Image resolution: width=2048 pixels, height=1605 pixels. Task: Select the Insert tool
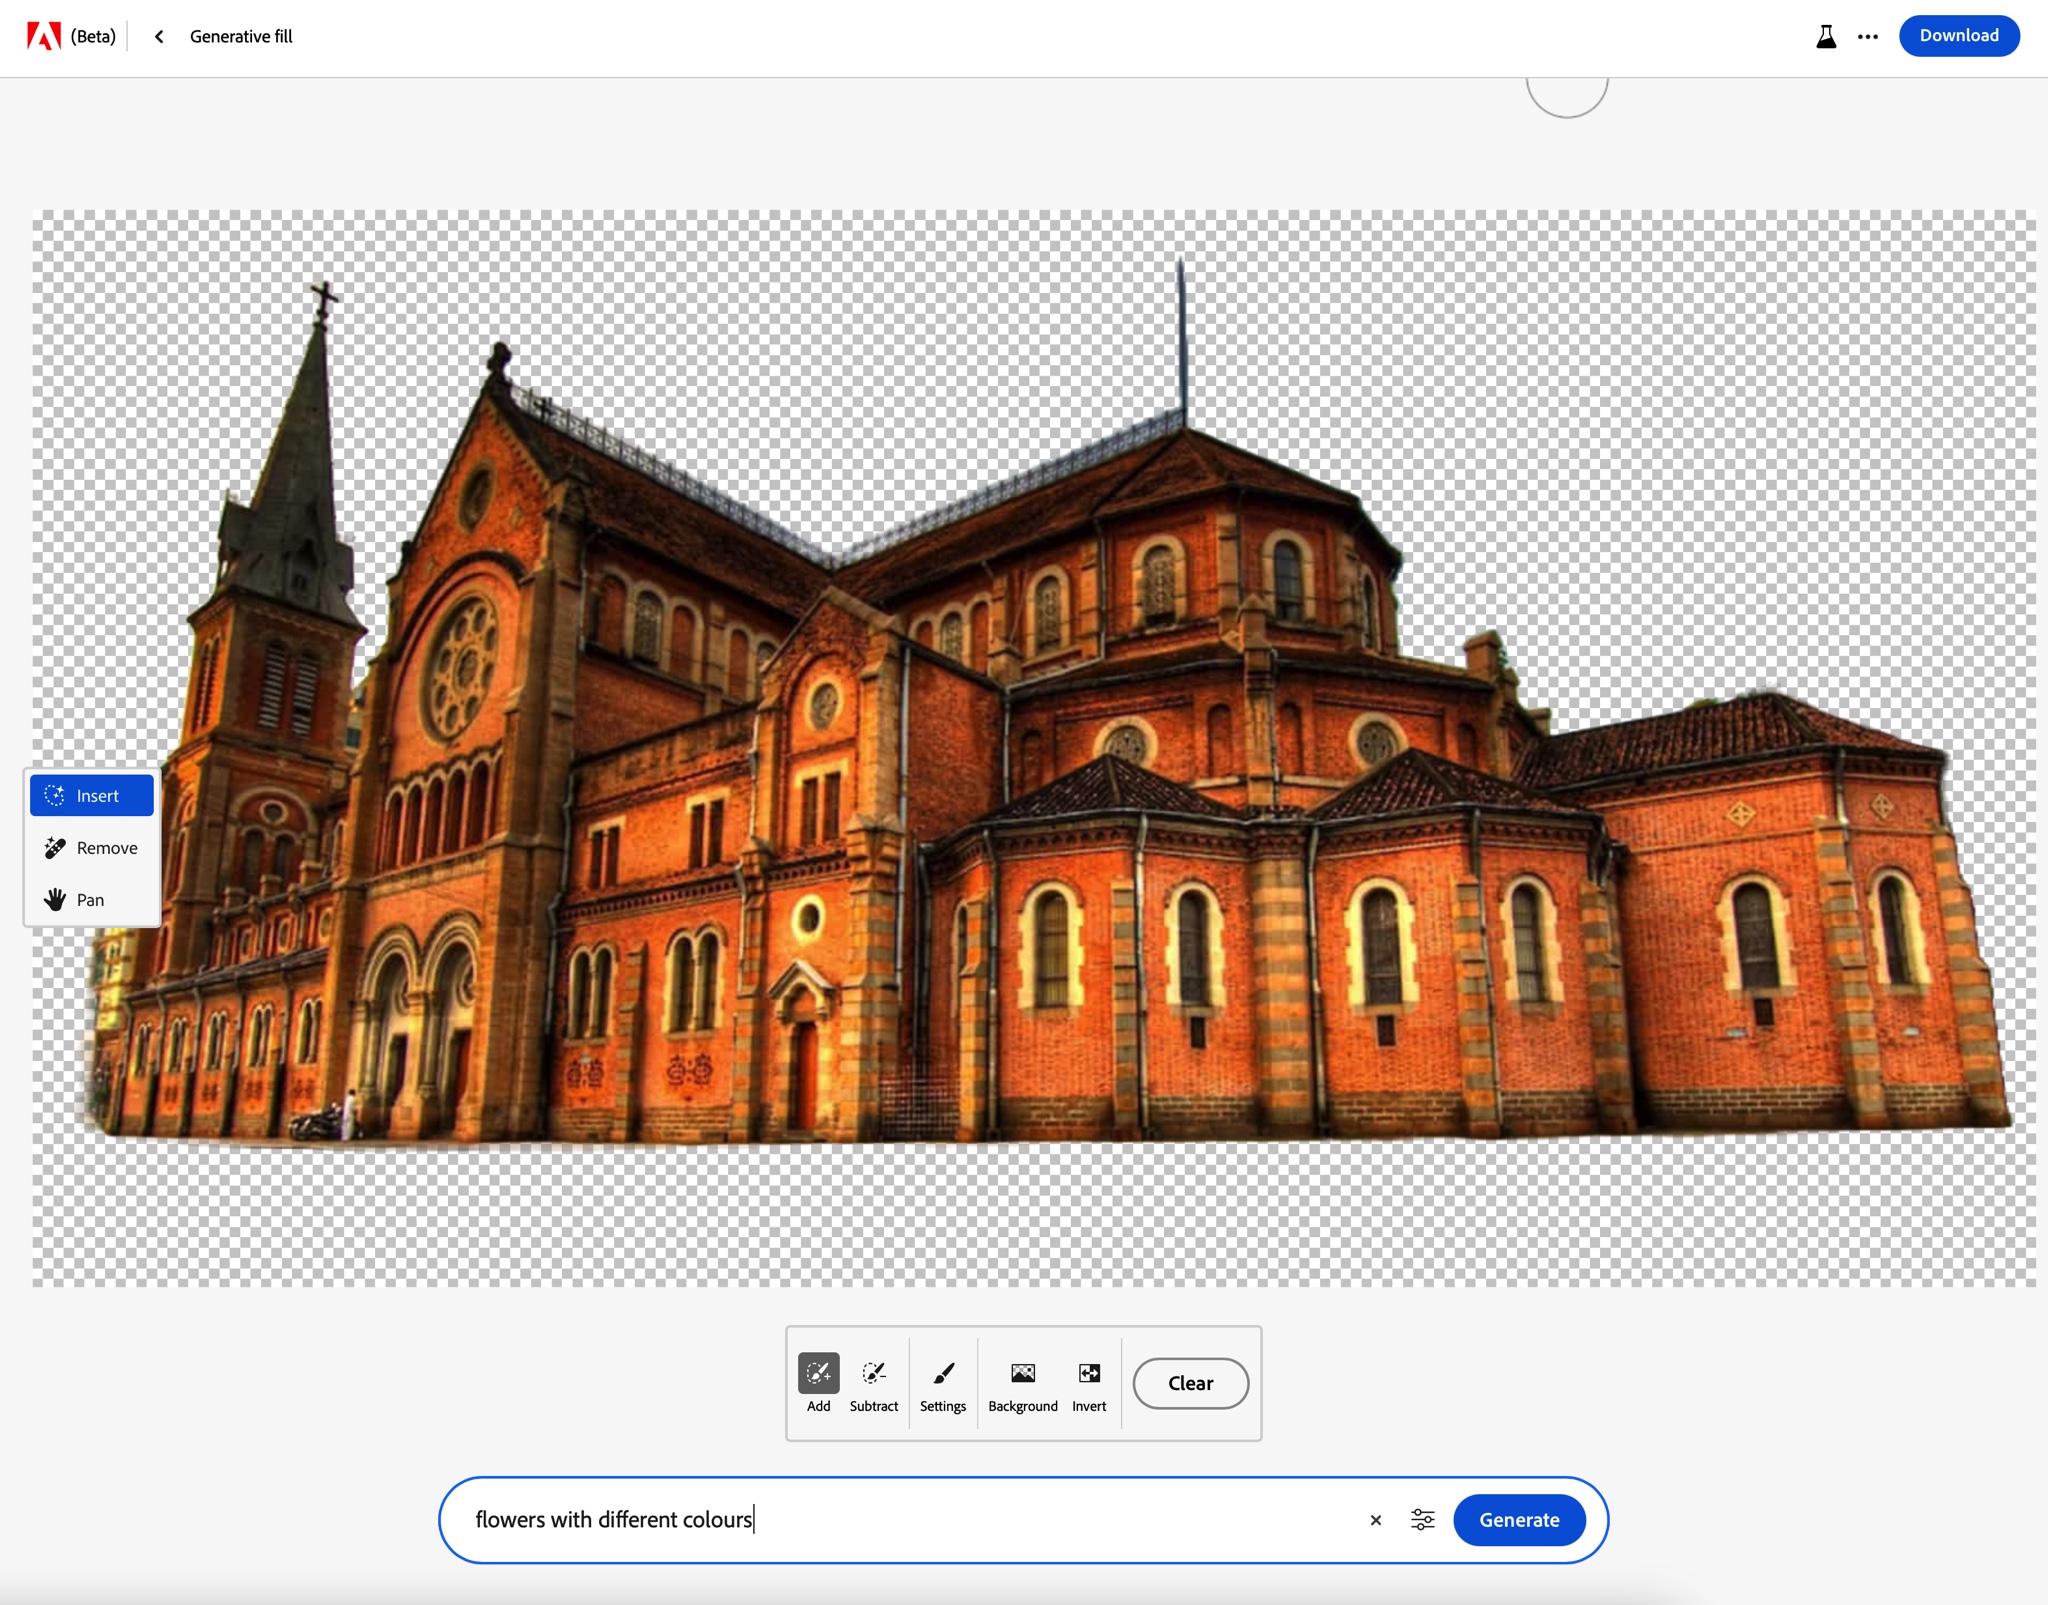click(92, 796)
